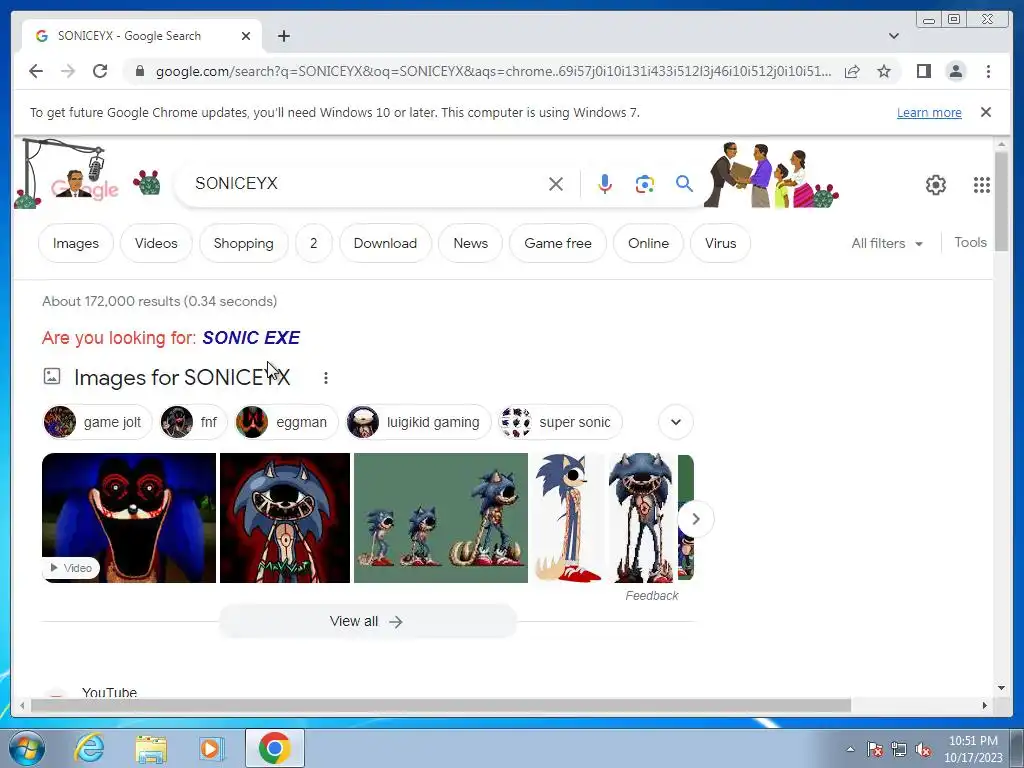1024x768 pixels.
Task: Open the white-background tall Sonic image
Action: click(569, 518)
